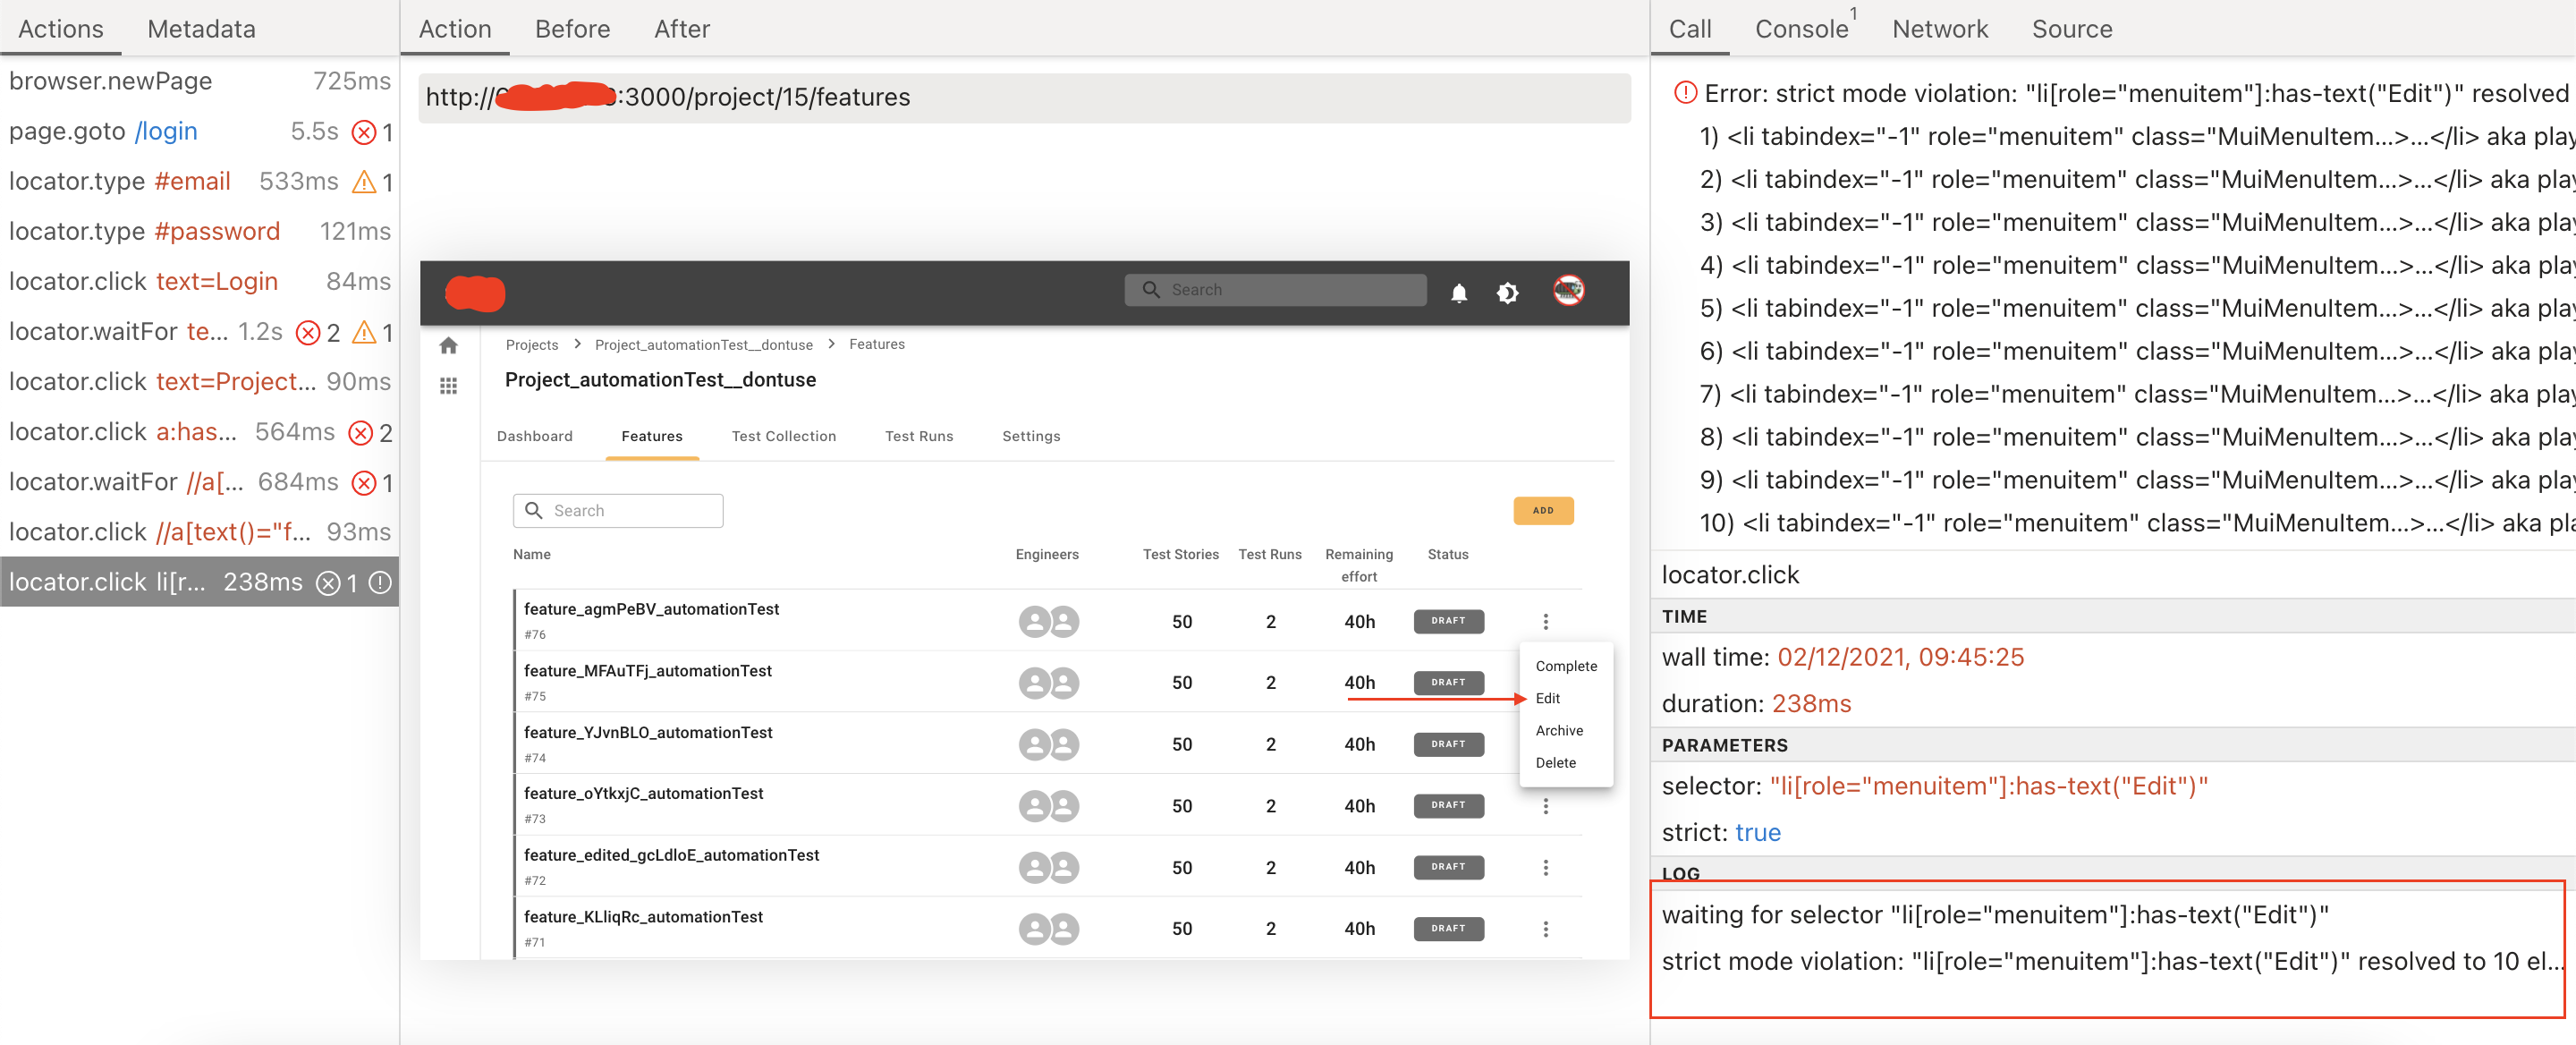Click the features list Search field
This screenshot has width=2576, height=1045.
pos(630,510)
